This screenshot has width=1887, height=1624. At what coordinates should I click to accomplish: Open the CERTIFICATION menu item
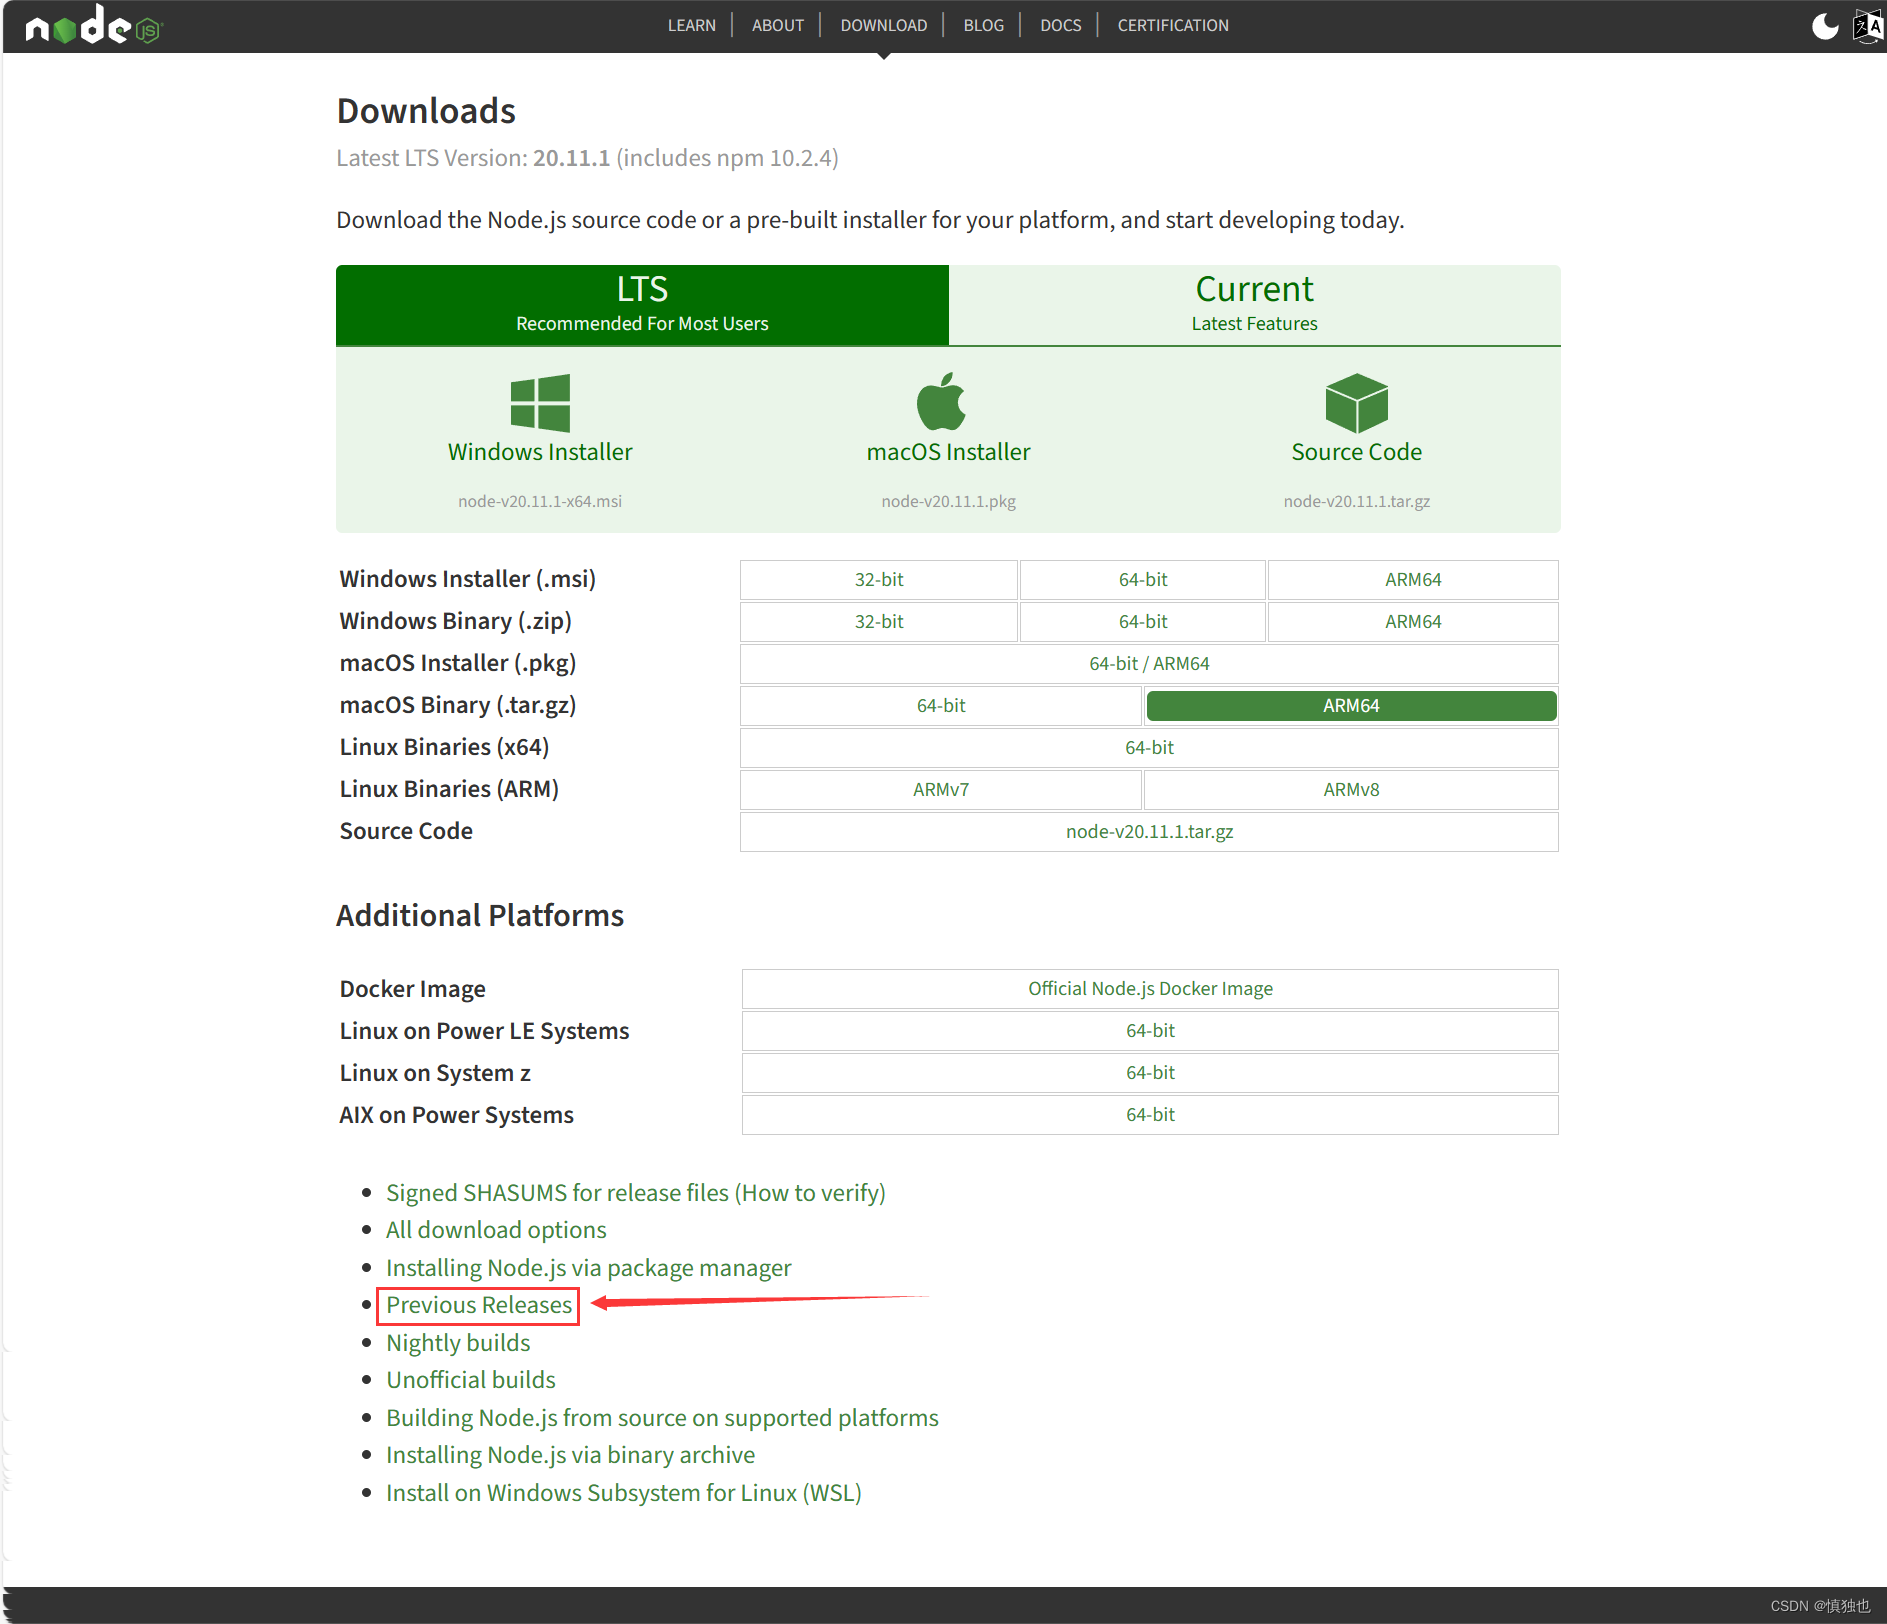pyautogui.click(x=1173, y=25)
